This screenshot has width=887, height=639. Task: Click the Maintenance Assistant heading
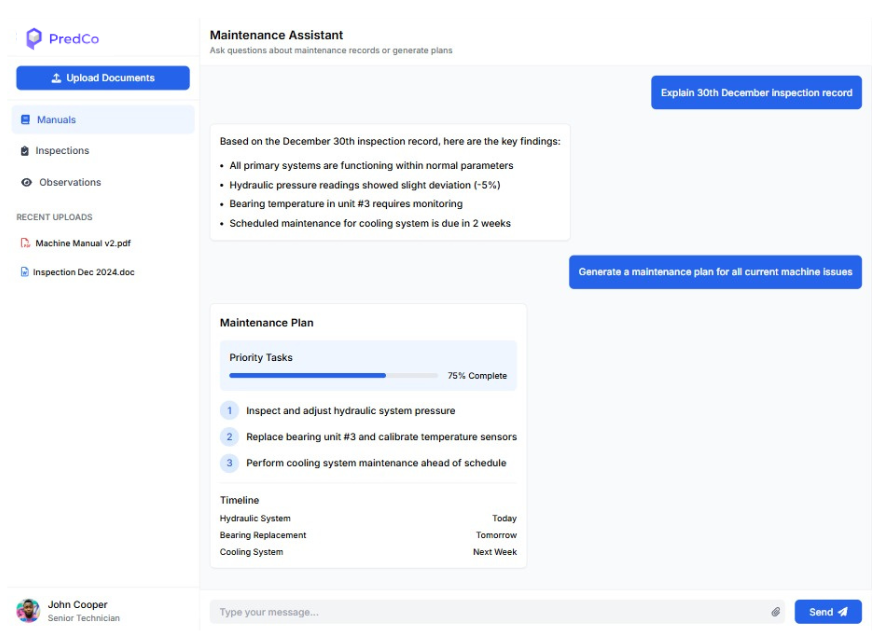pyautogui.click(x=276, y=35)
